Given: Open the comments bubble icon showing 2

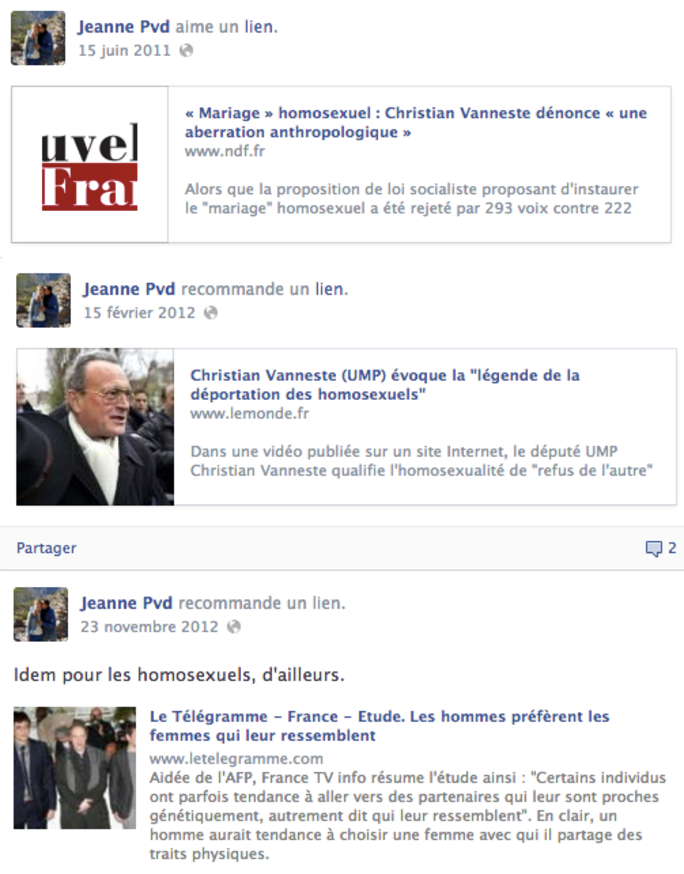Looking at the screenshot, I should point(653,548).
